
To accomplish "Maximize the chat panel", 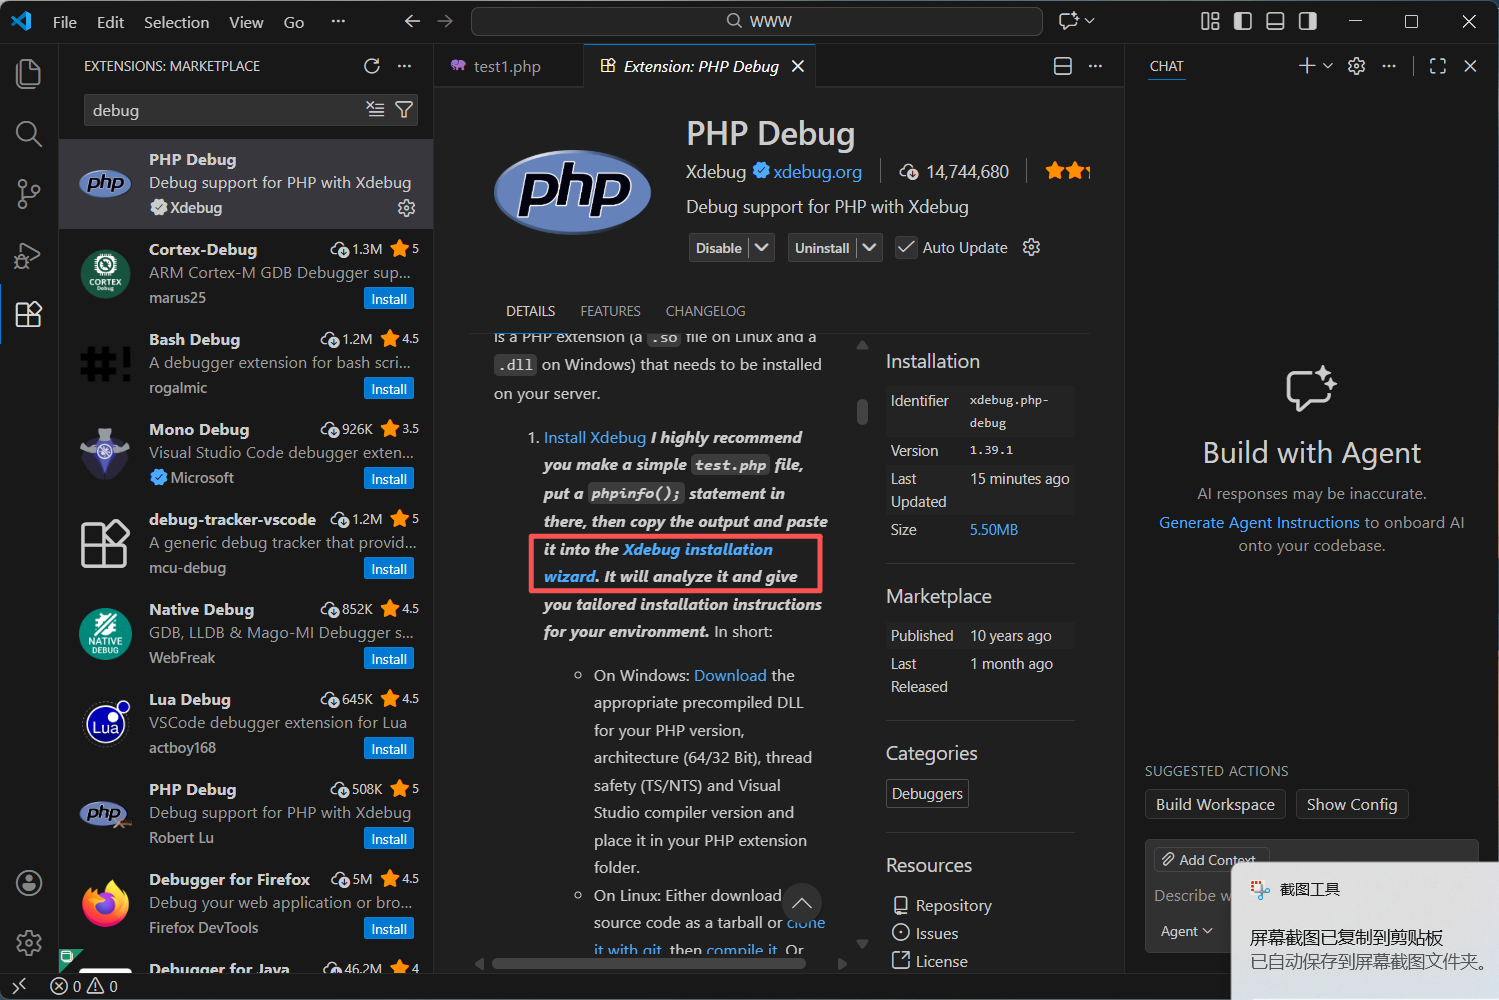I will click(1438, 66).
